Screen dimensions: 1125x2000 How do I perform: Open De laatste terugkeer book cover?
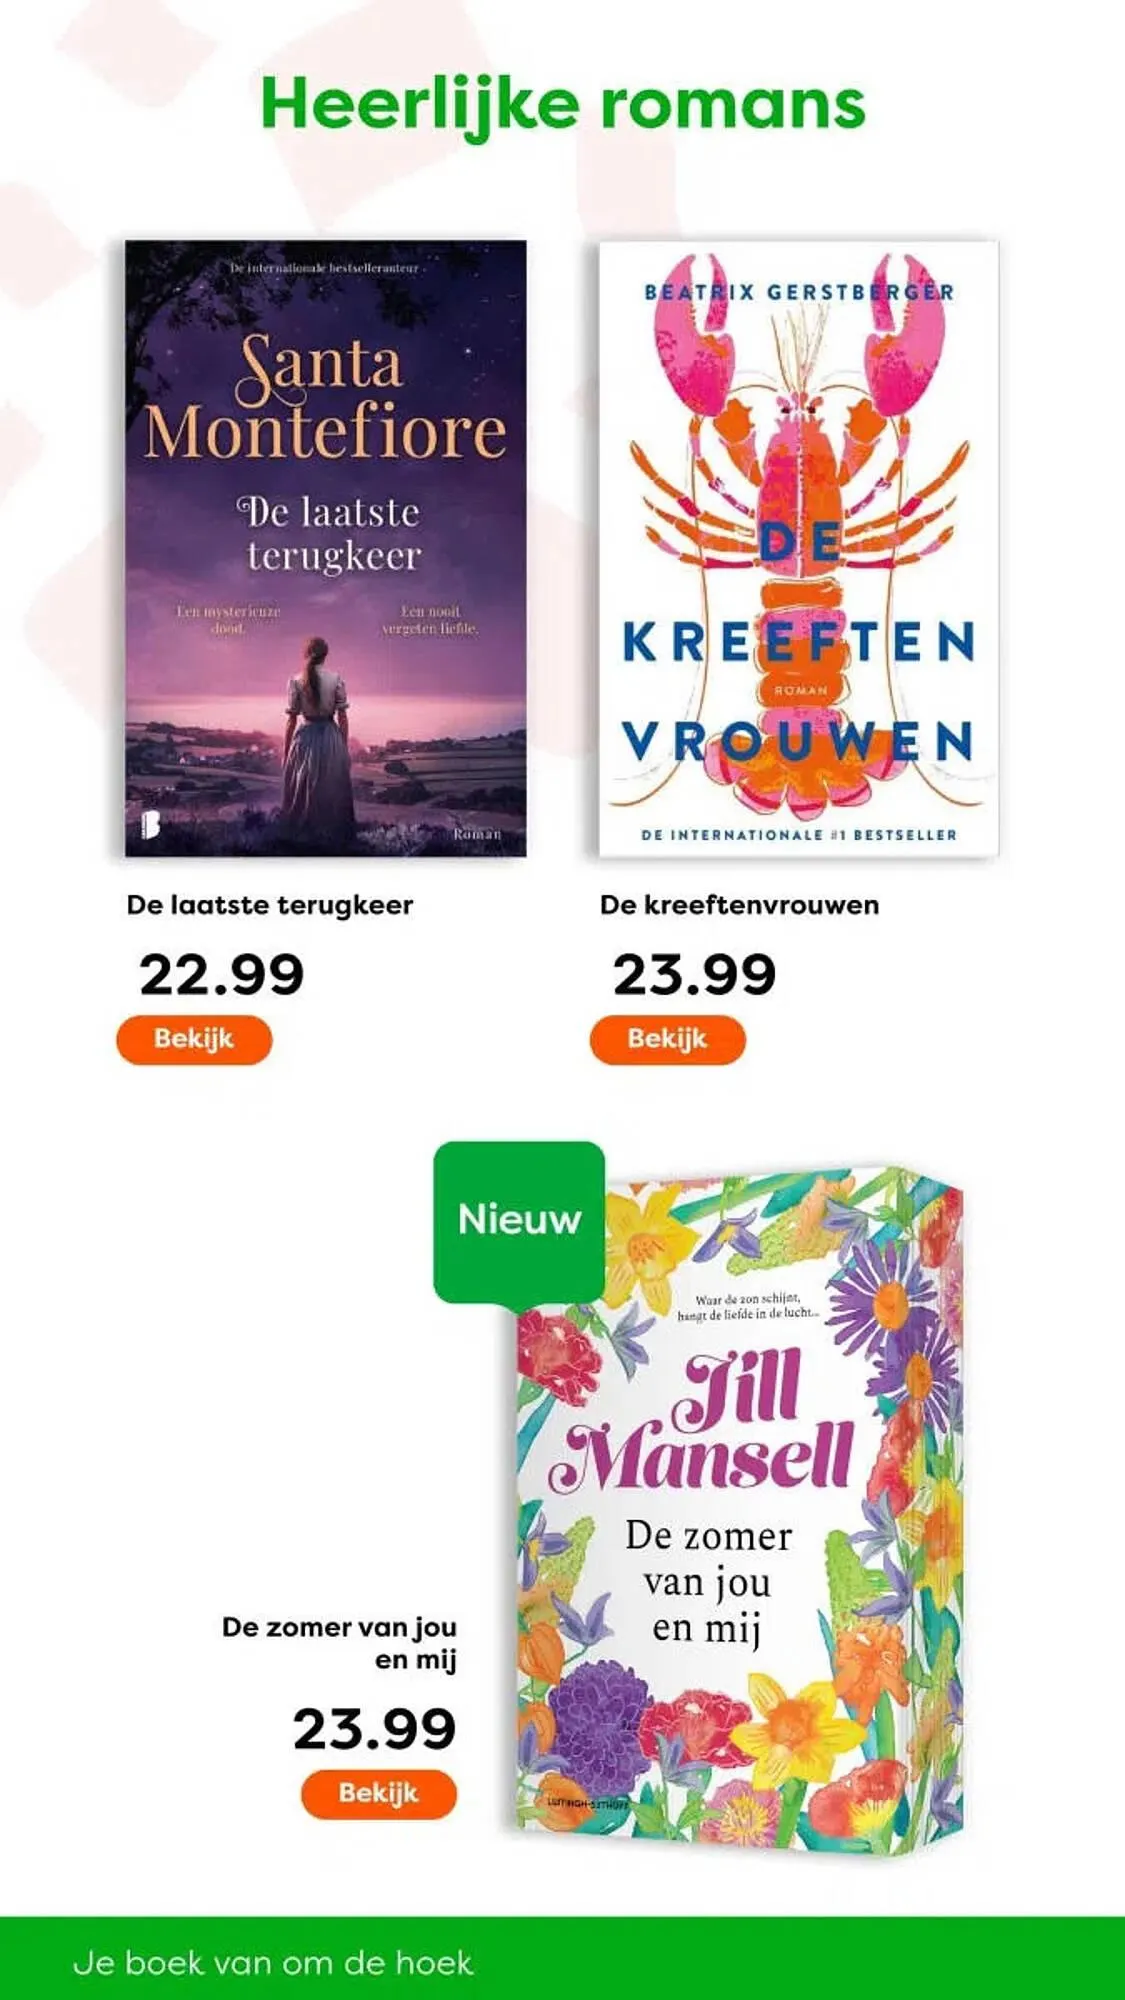click(325, 548)
